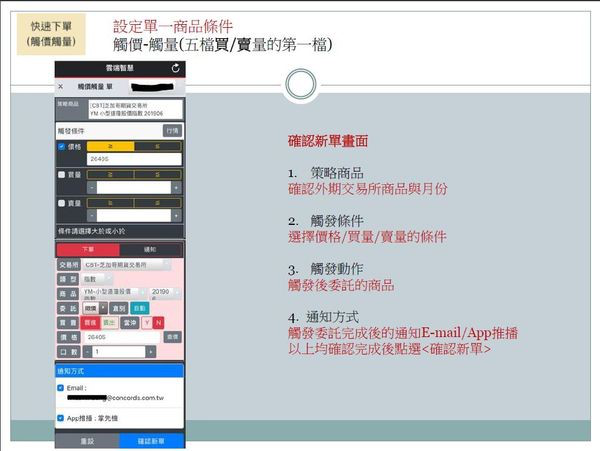Image resolution: width=600 pixels, height=451 pixels.
Task: Click the 口數 quantity field showing 1
Action: pos(119,352)
